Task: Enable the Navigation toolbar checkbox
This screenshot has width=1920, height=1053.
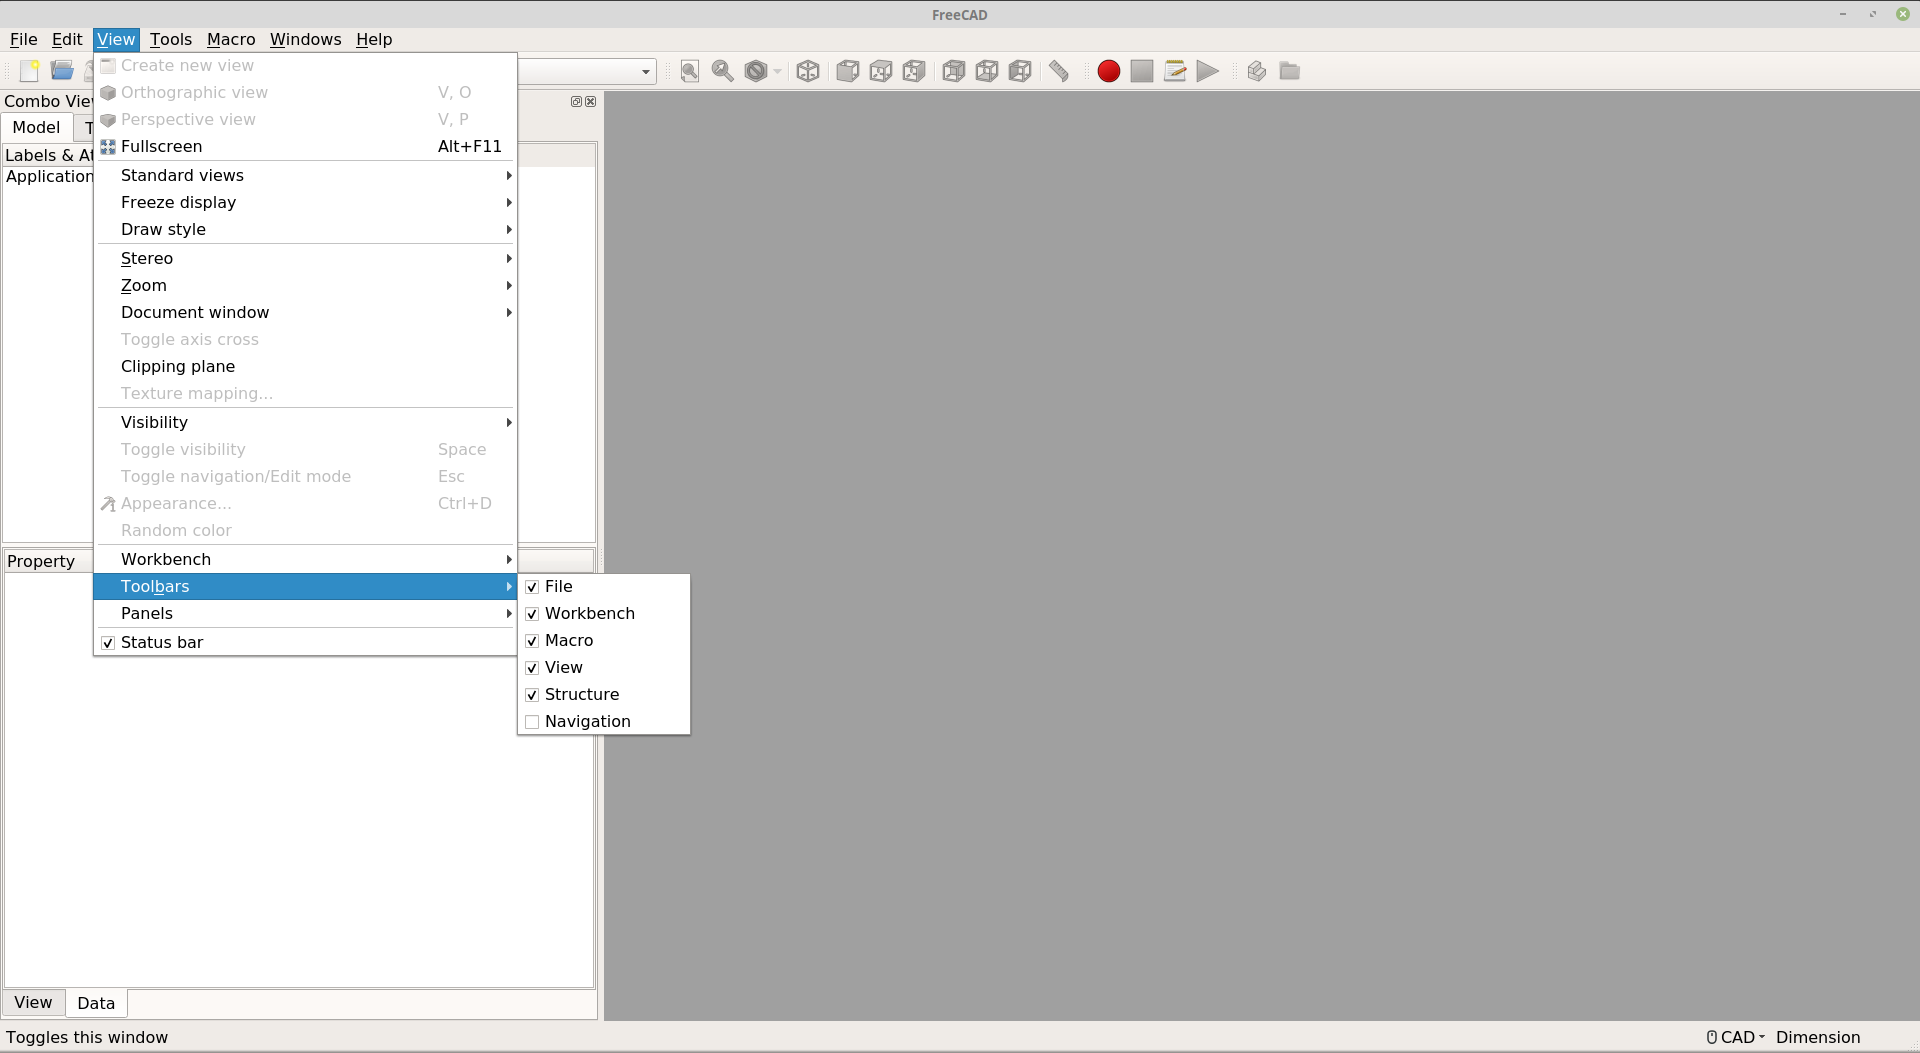Action: pyautogui.click(x=532, y=722)
